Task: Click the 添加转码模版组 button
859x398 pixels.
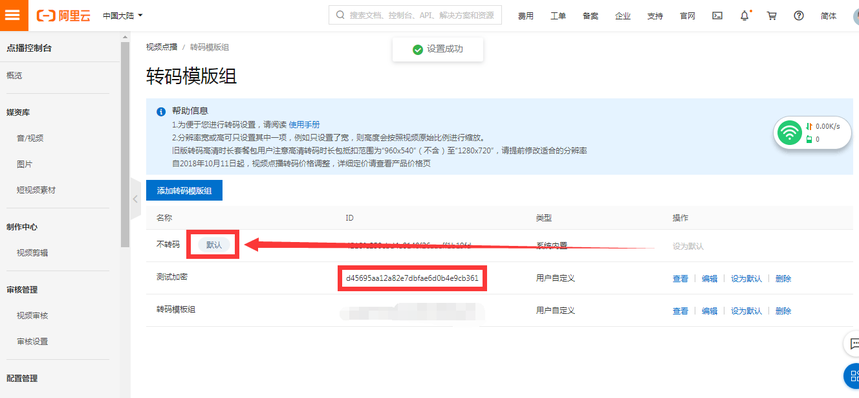Action: 184,191
